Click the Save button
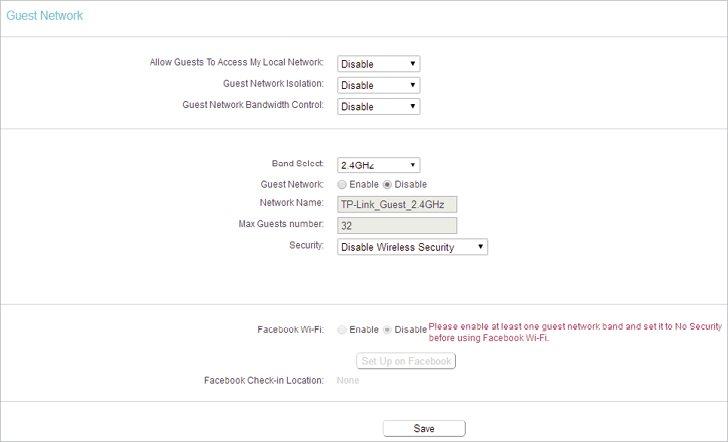The image size is (728, 442). click(x=424, y=429)
